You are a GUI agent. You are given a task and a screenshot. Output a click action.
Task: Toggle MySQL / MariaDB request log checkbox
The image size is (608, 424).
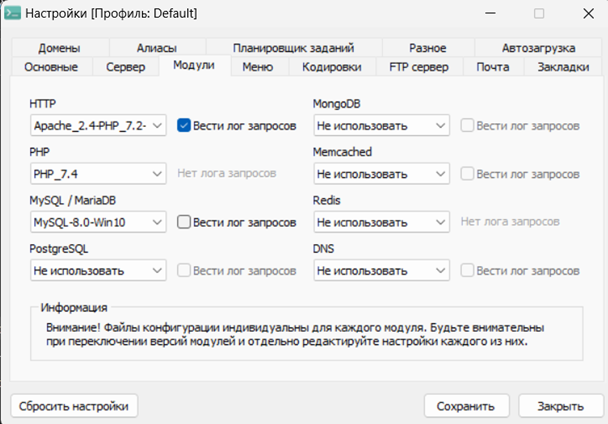(x=184, y=222)
